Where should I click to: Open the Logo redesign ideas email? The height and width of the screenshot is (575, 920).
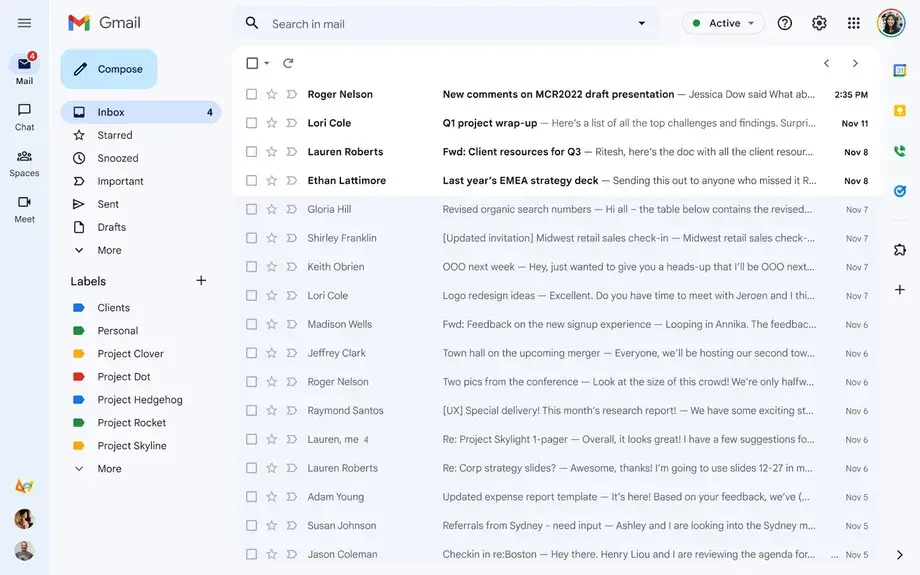(556, 295)
